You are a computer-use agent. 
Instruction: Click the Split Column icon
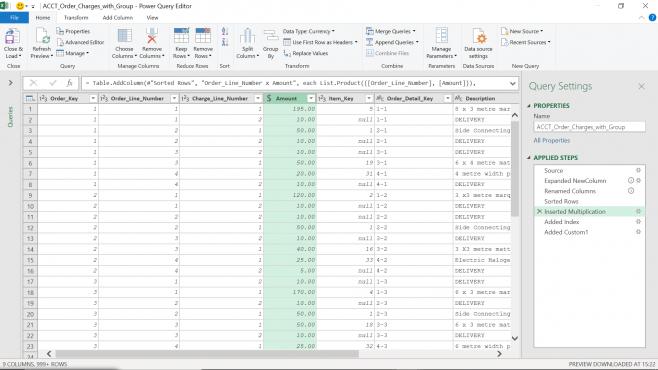[x=247, y=36]
